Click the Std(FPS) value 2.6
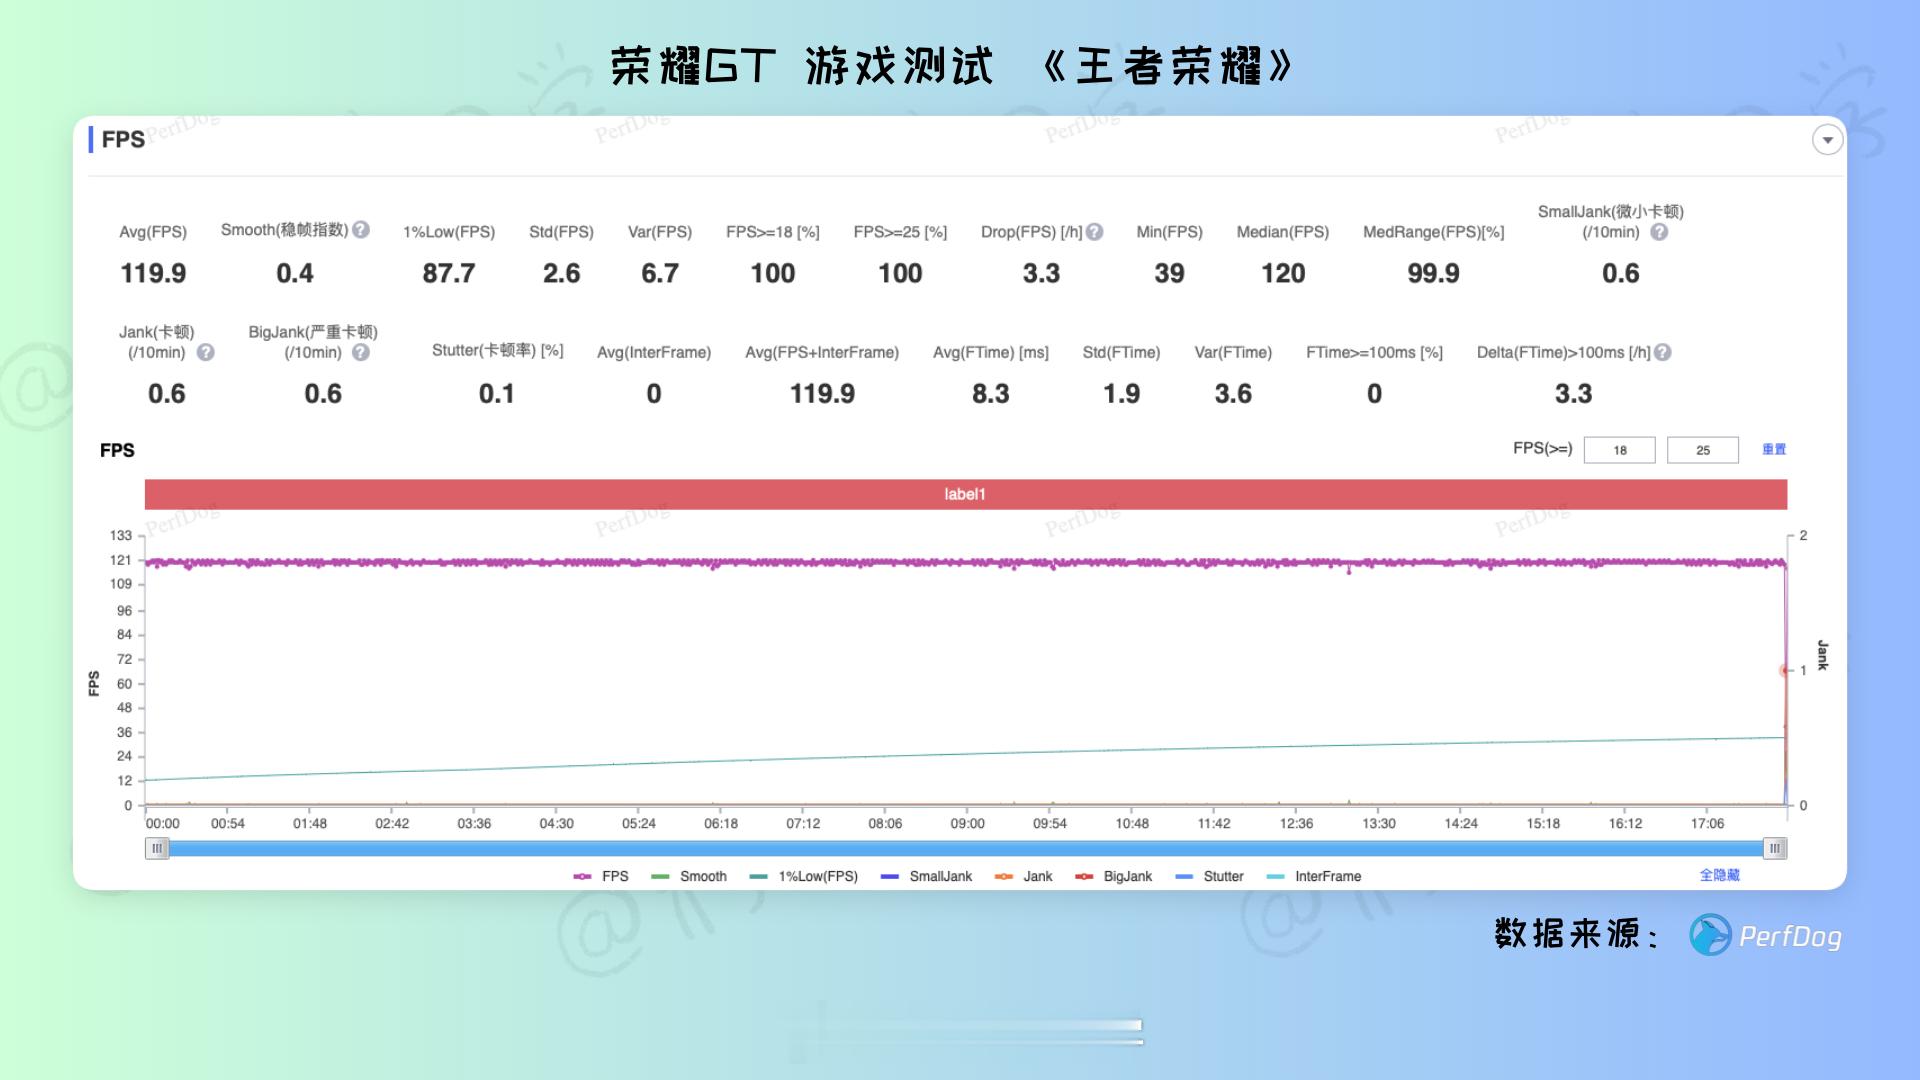1920x1080 pixels. pyautogui.click(x=561, y=273)
